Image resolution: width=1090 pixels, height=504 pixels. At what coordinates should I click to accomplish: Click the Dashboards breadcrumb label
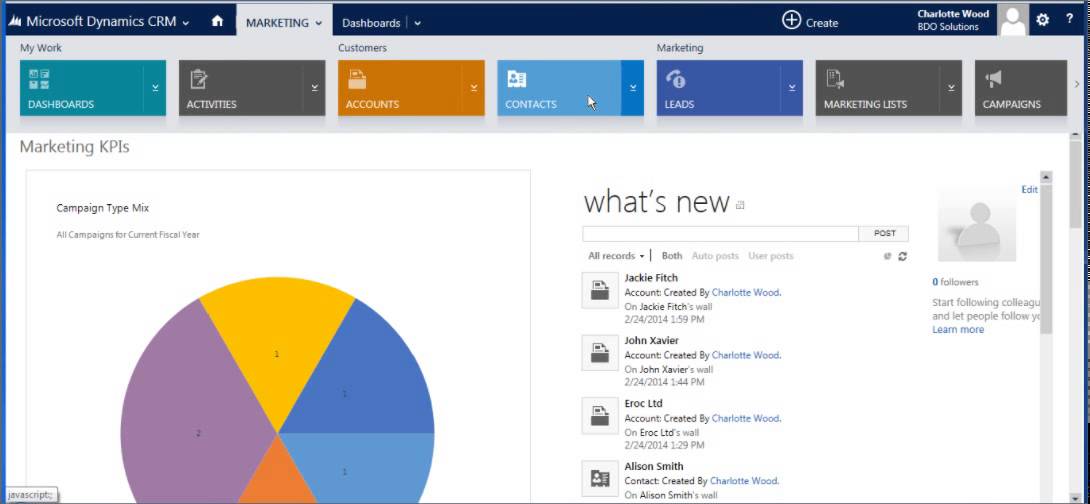click(371, 23)
